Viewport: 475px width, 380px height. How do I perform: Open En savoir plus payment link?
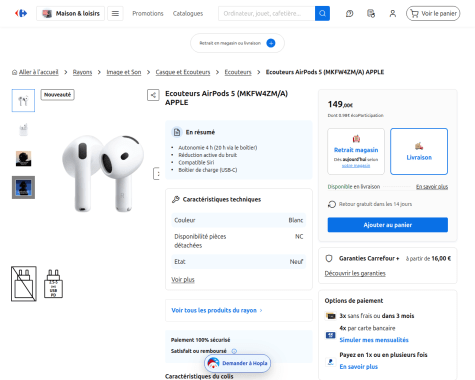359,367
